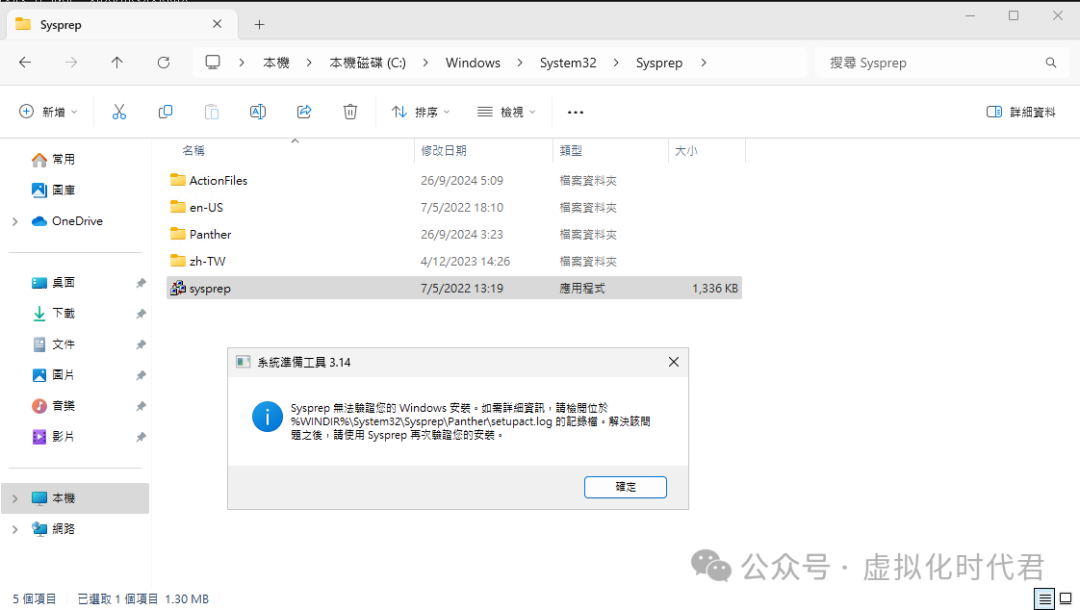
Task: Sort by 修改日期 column header
Action: 444,150
